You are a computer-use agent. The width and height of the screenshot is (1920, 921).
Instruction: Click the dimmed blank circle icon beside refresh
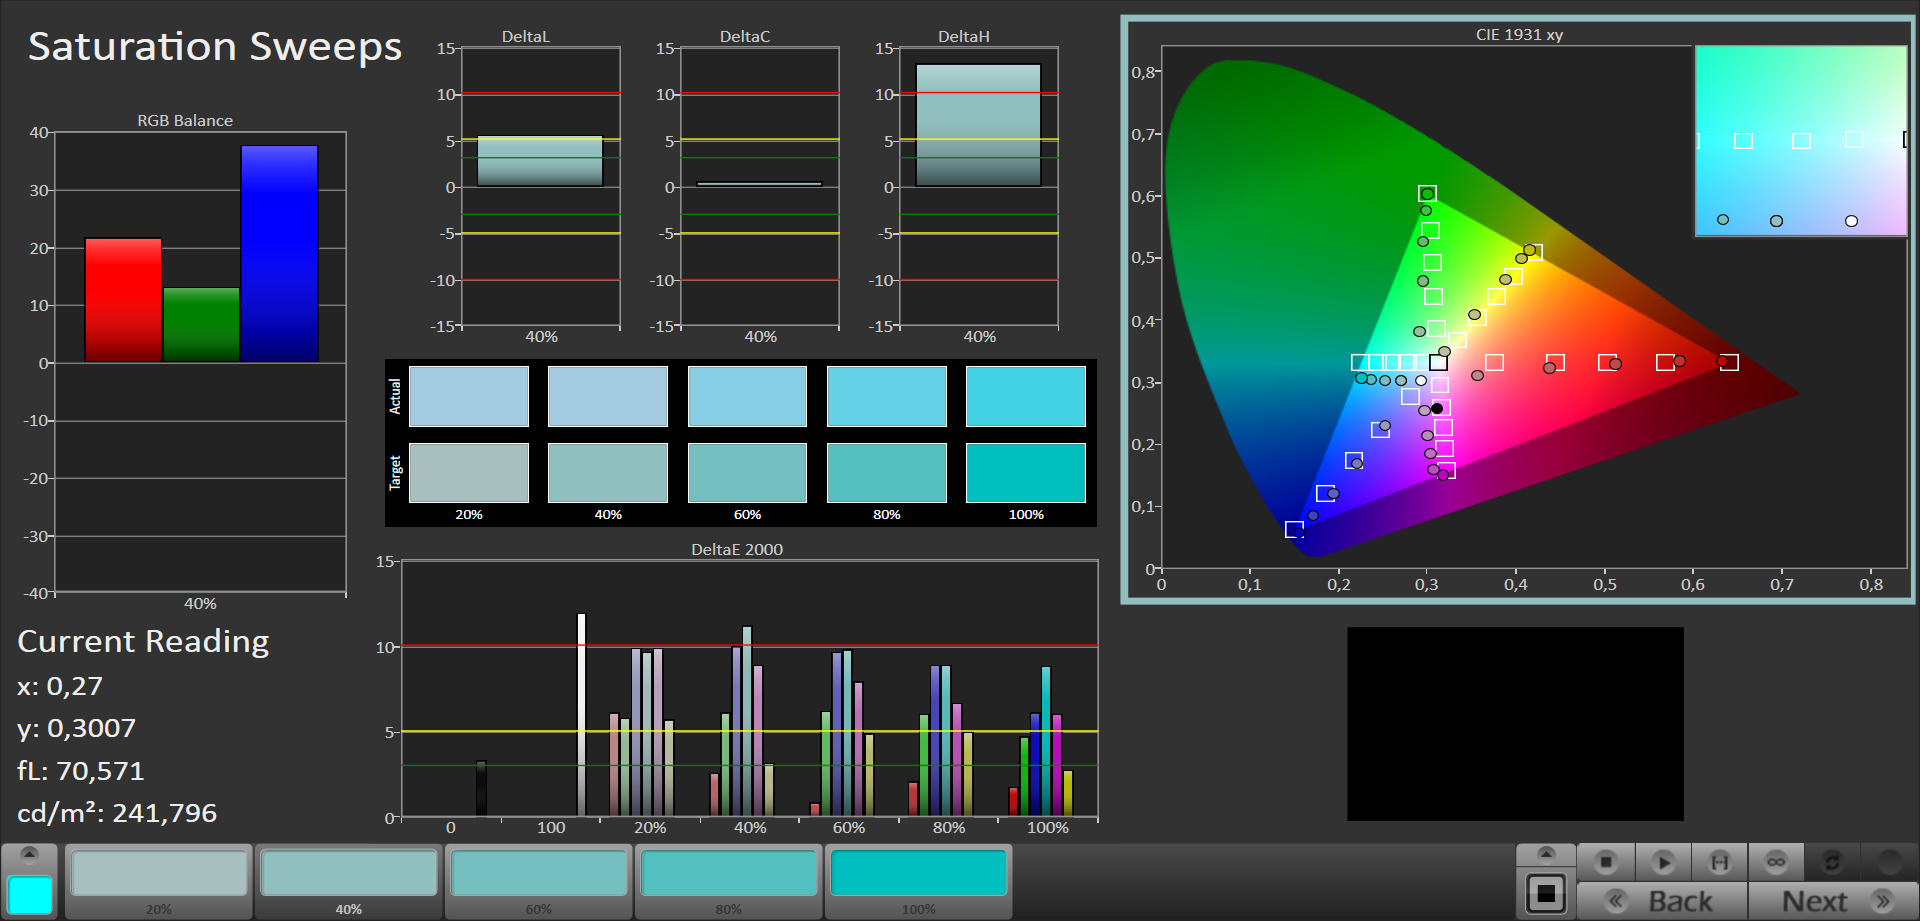[x=1889, y=862]
